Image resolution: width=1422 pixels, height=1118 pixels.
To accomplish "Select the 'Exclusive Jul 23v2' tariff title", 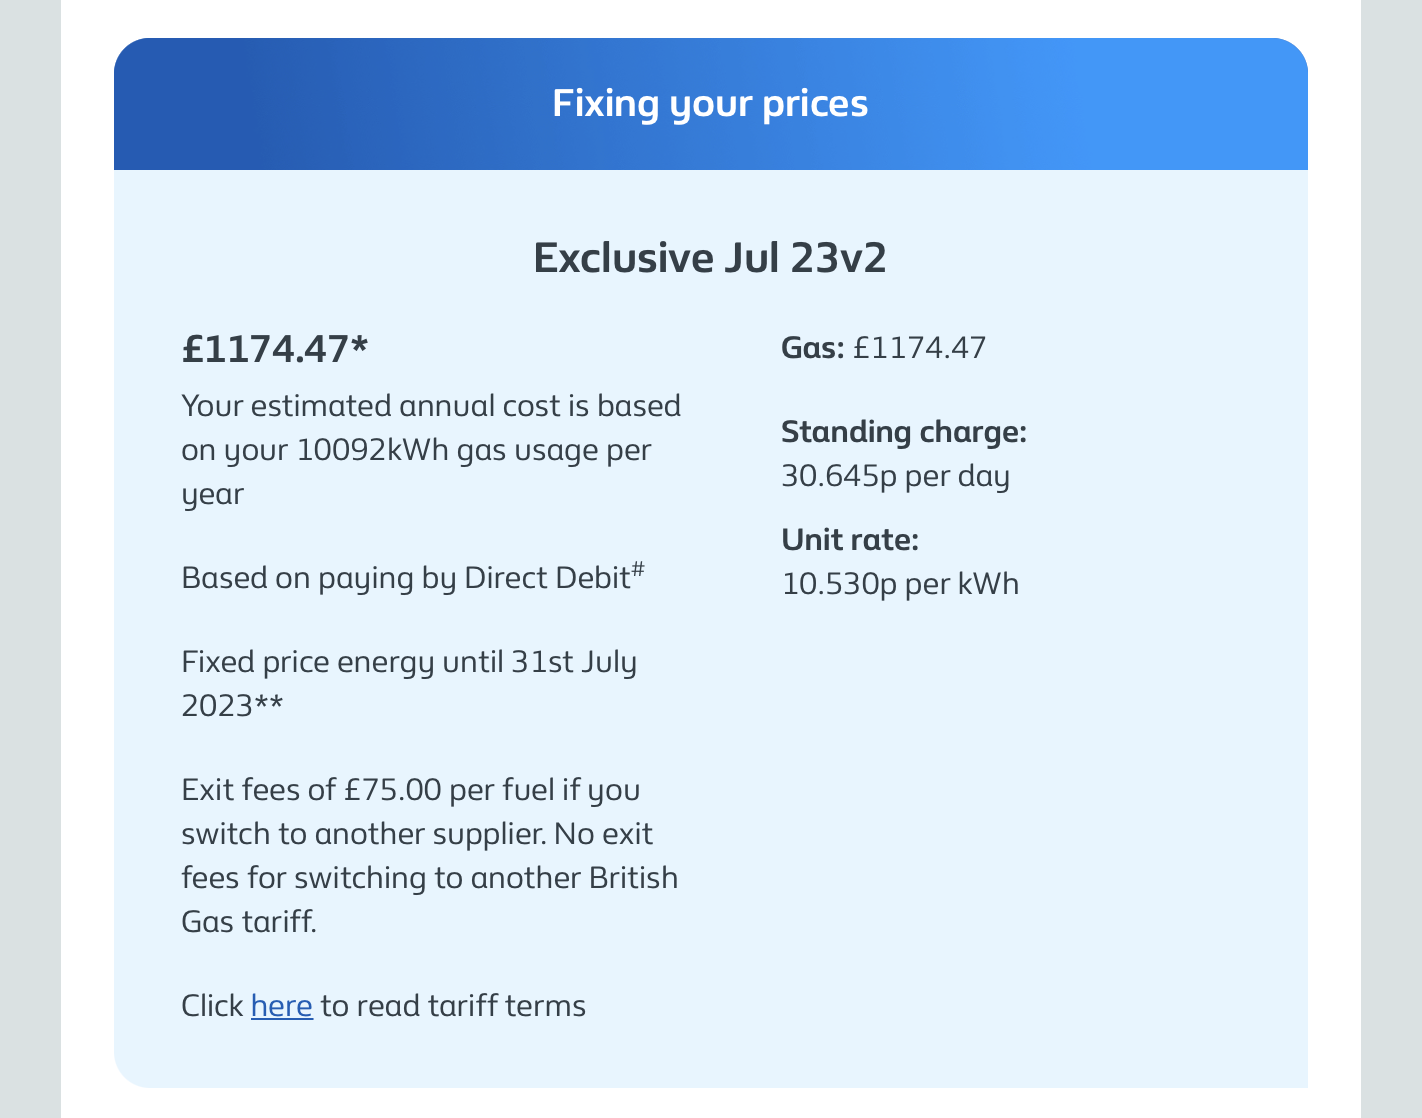I will (x=710, y=258).
